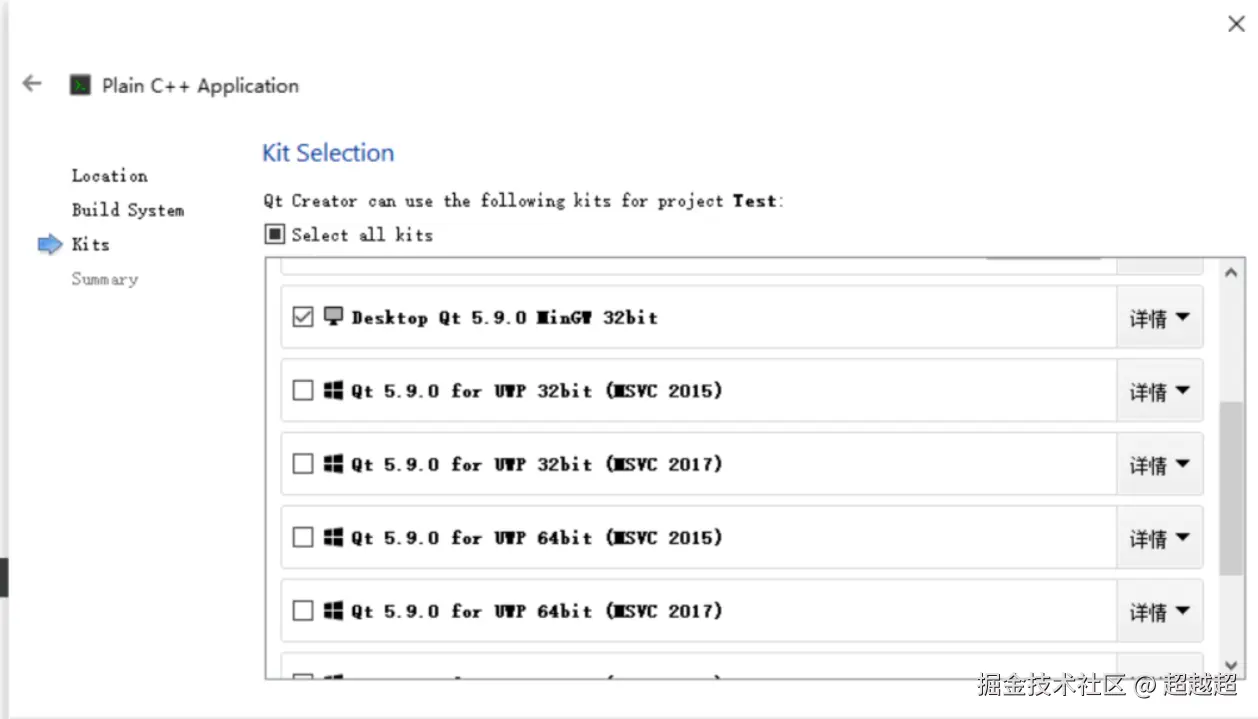The height and width of the screenshot is (719, 1258).
Task: Click the kit list scrollbar thumb
Action: pyautogui.click(x=1231, y=488)
